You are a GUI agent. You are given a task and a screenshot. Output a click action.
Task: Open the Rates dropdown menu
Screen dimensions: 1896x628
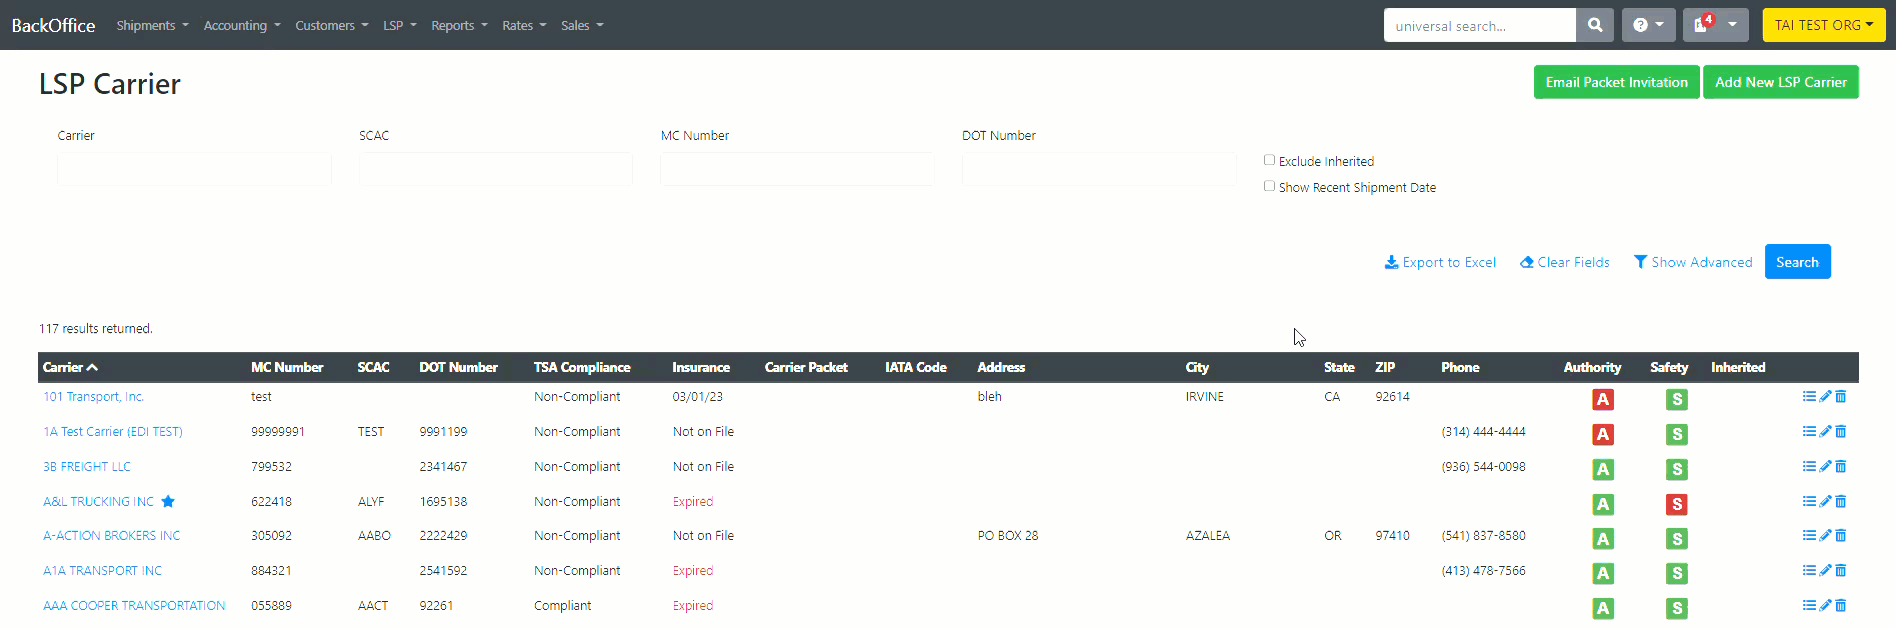(x=524, y=25)
